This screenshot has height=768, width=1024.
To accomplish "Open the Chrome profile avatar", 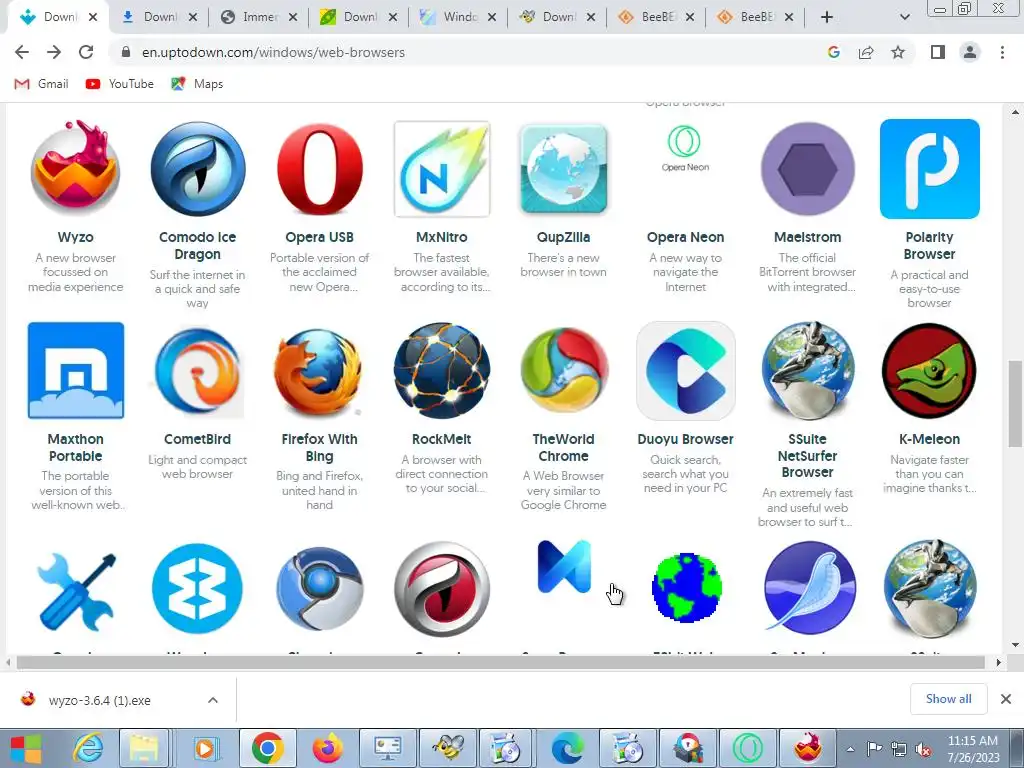I will tap(970, 52).
